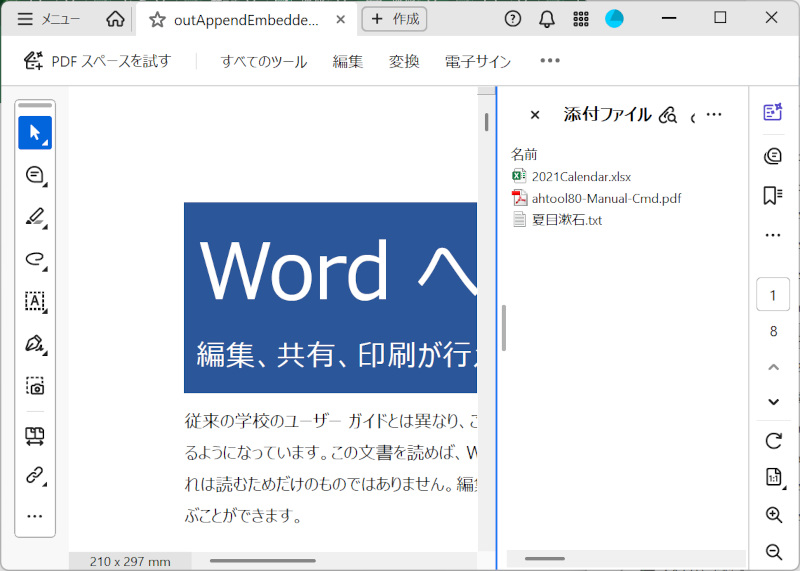800x571 pixels.
Task: Open すべてのツール menu
Action: [x=264, y=62]
